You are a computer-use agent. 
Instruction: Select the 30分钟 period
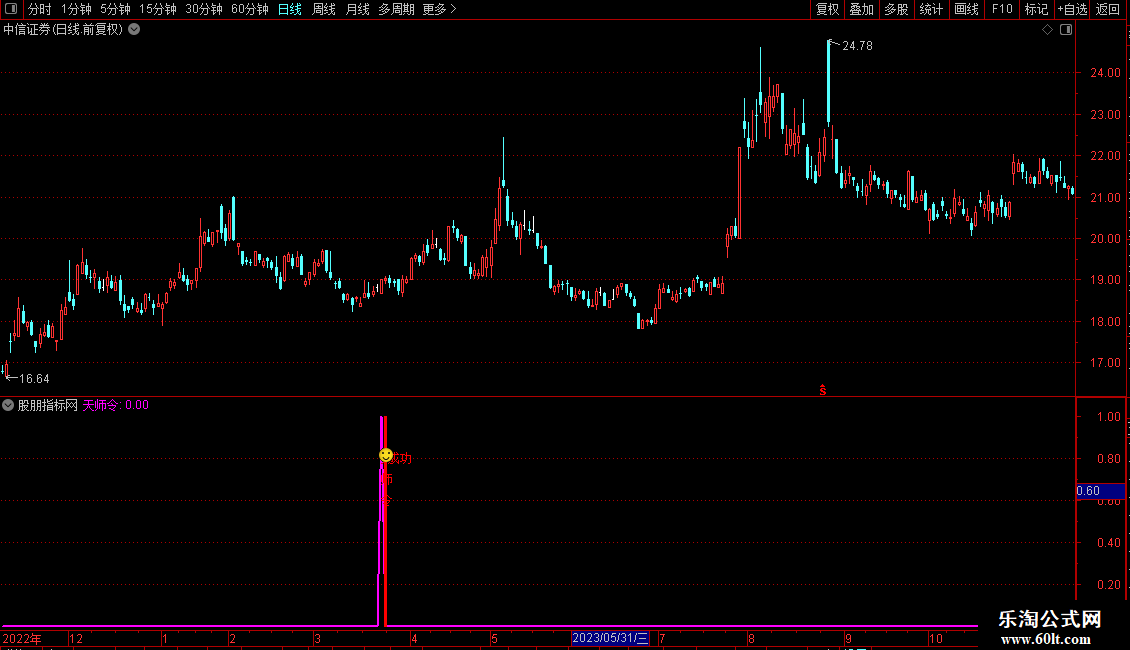point(203,9)
